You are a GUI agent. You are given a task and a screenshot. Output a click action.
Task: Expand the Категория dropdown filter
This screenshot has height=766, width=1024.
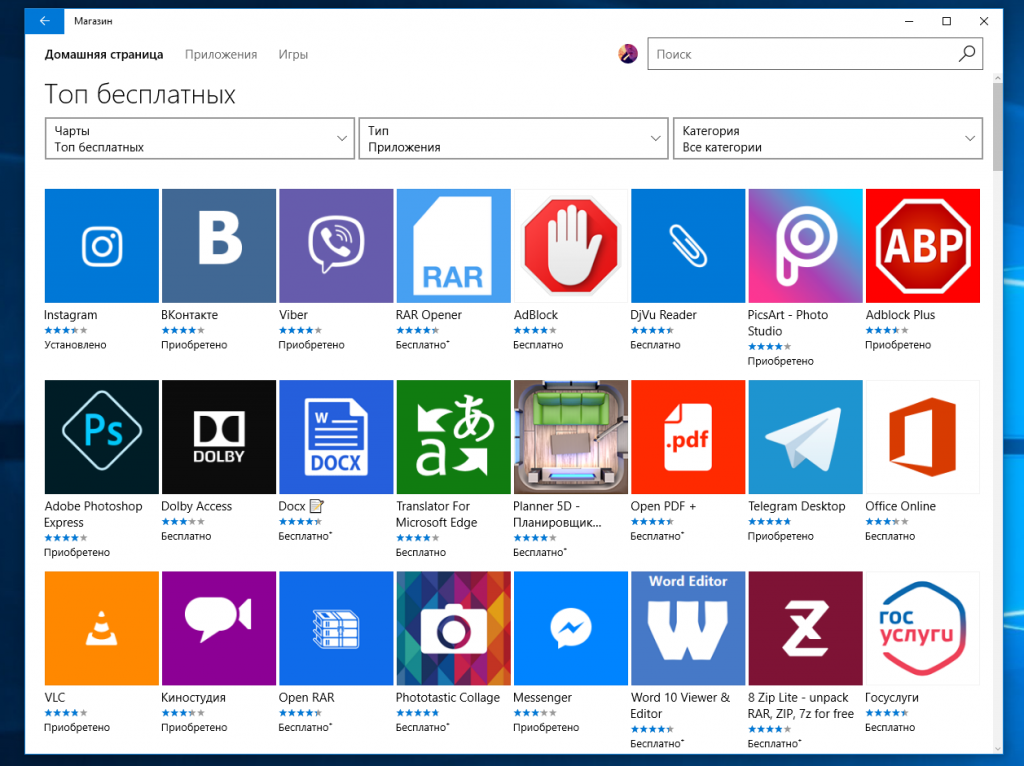tap(827, 139)
